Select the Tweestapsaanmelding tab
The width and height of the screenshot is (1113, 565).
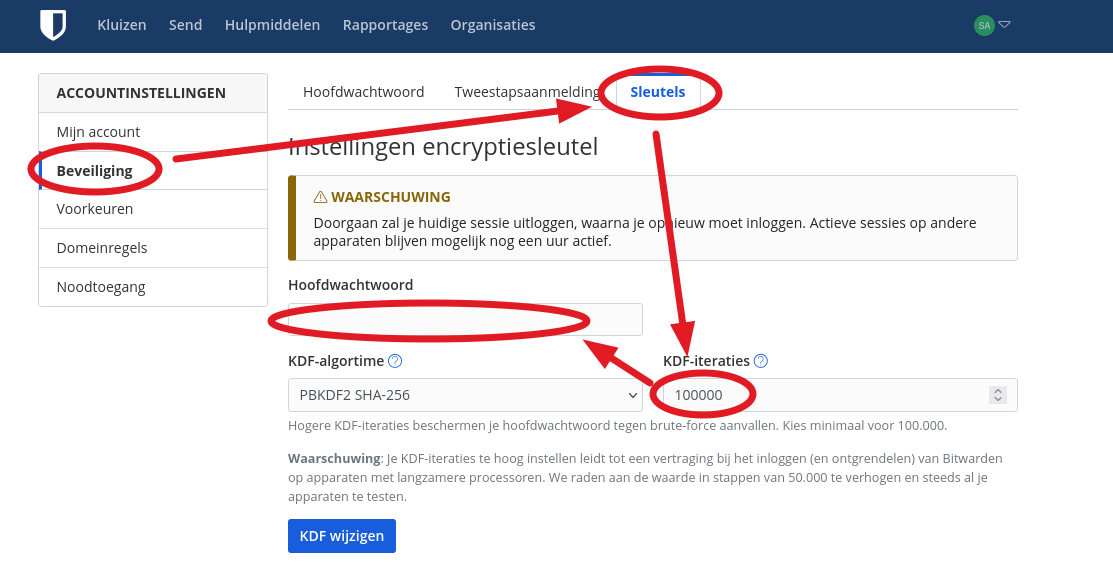tap(527, 92)
